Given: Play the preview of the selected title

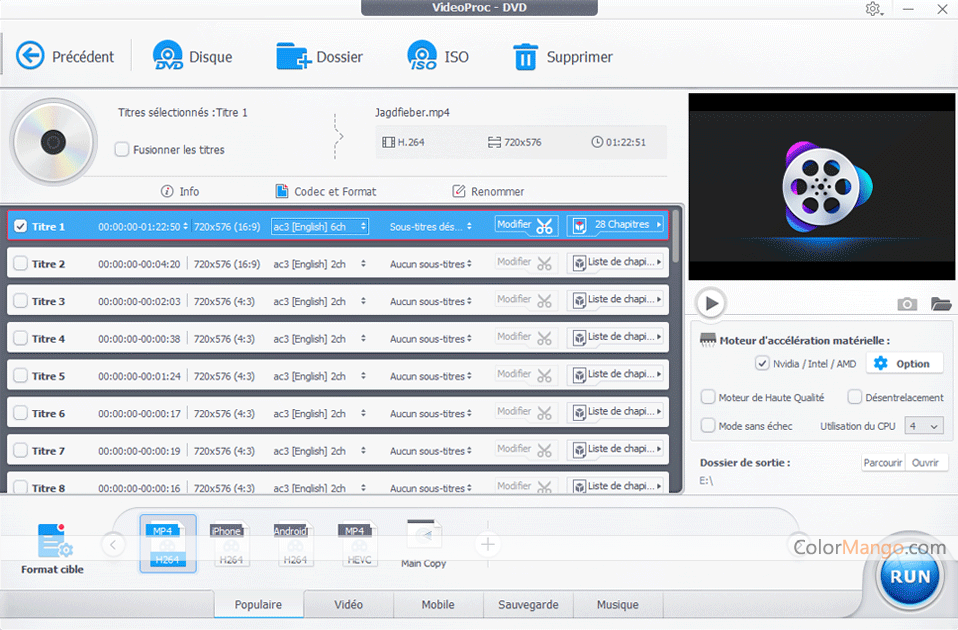Looking at the screenshot, I should [x=712, y=303].
